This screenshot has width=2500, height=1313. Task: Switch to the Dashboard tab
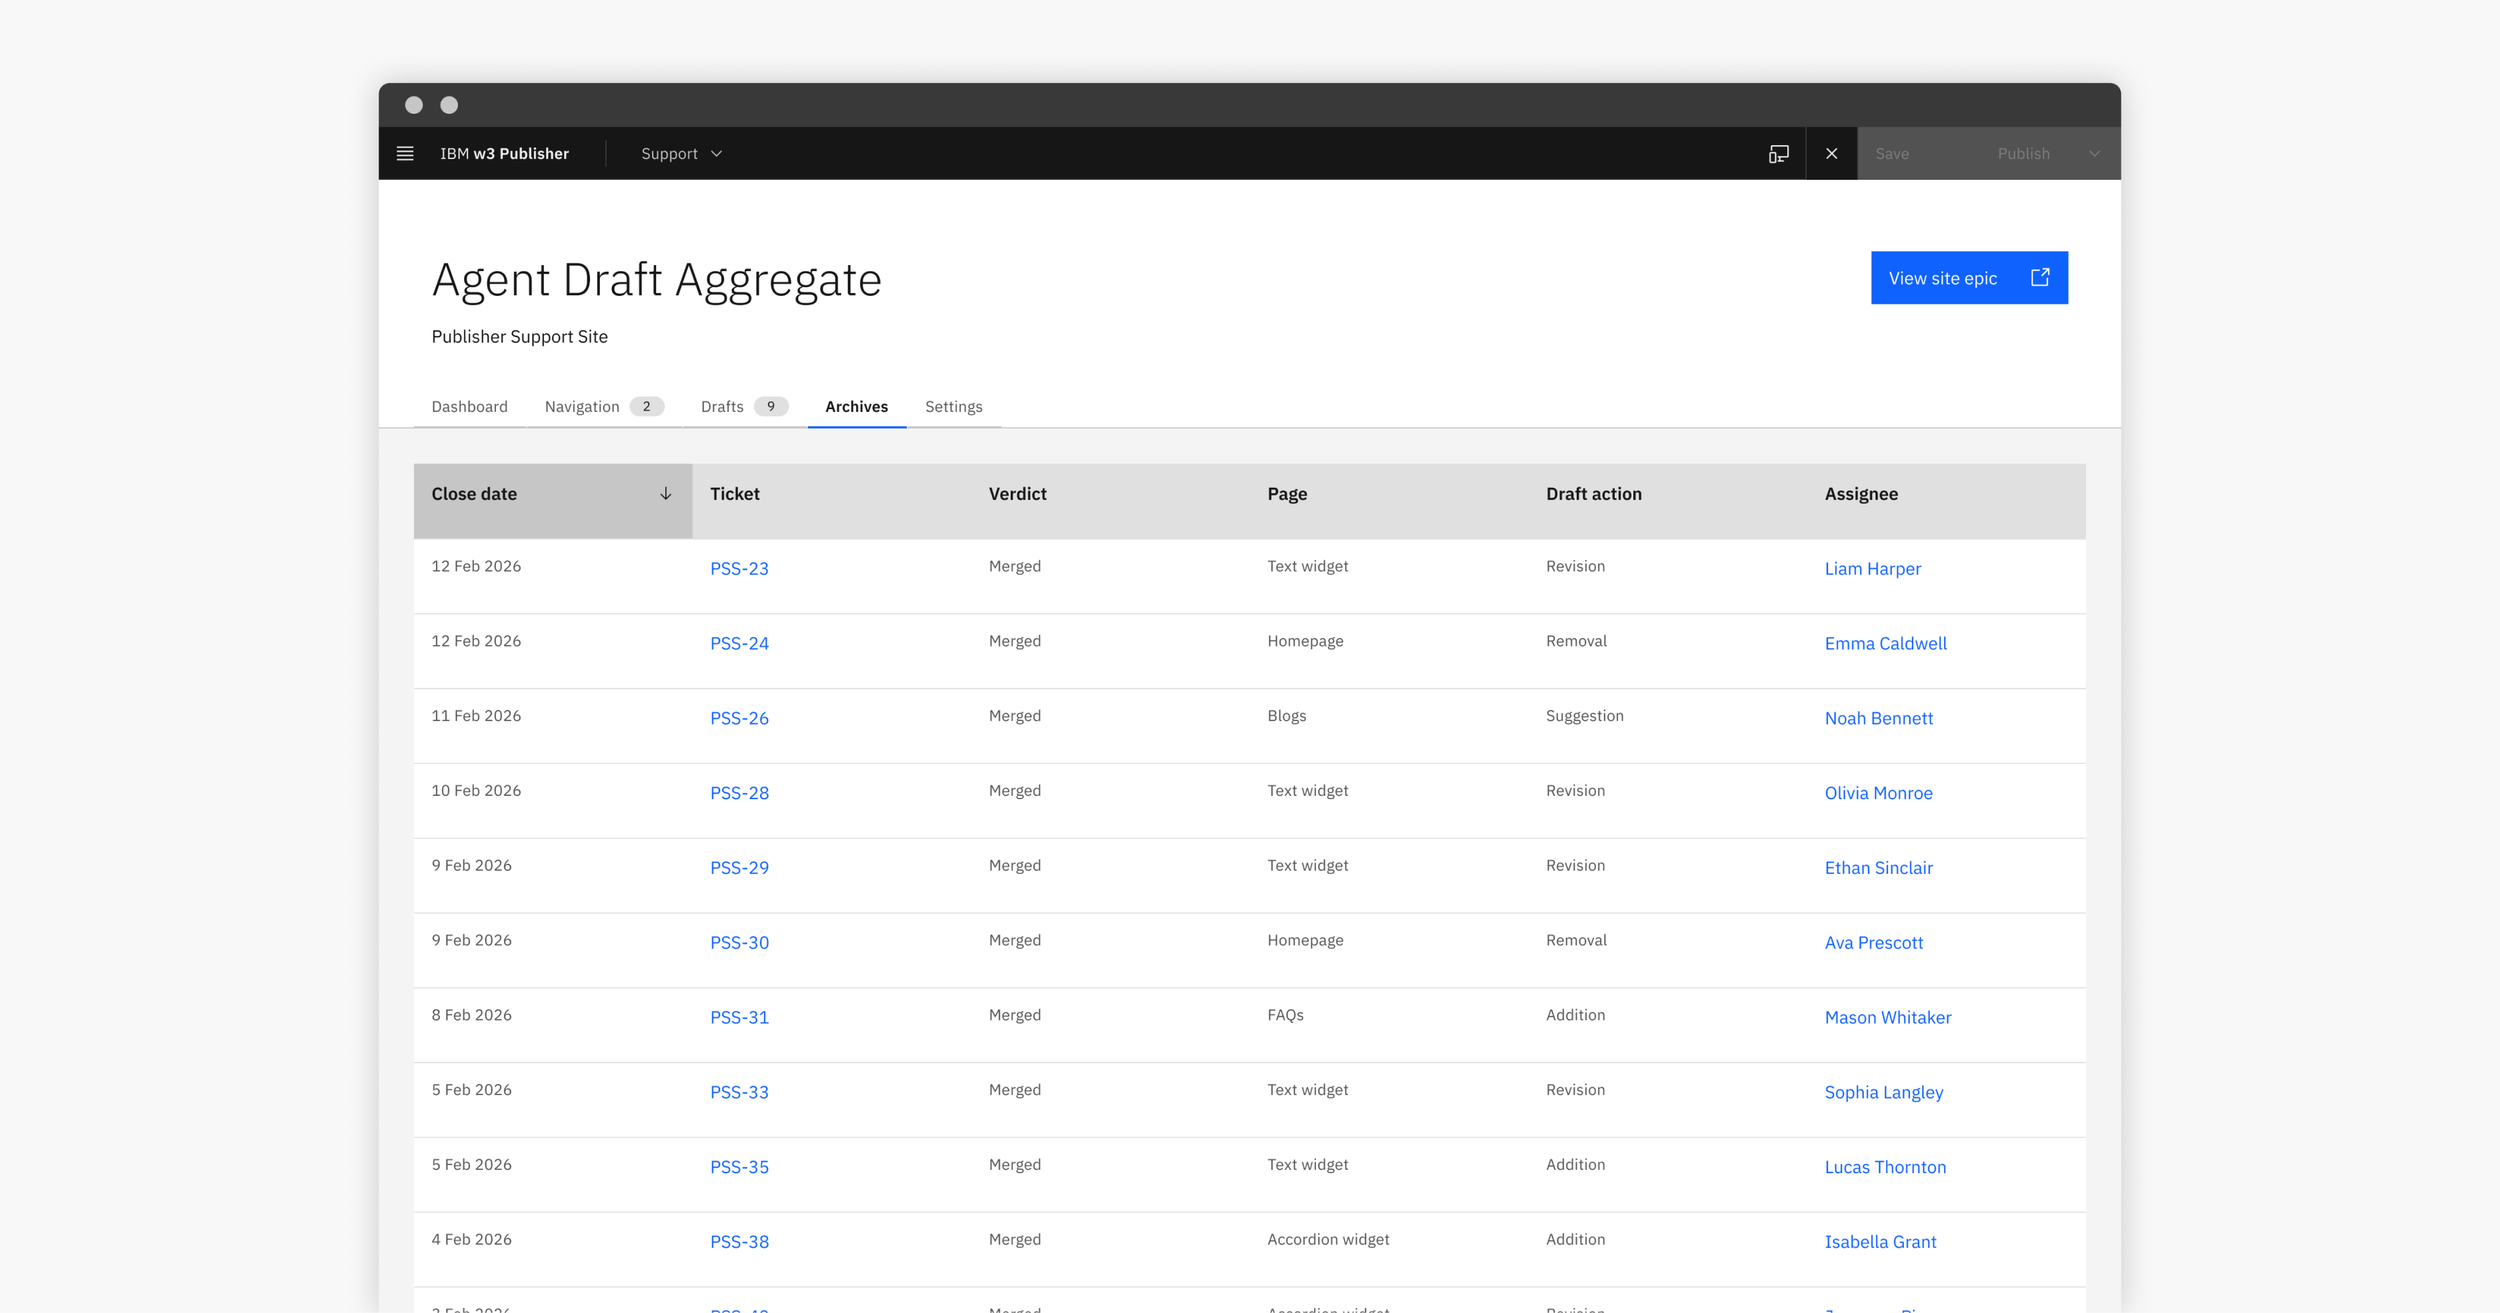coord(469,406)
